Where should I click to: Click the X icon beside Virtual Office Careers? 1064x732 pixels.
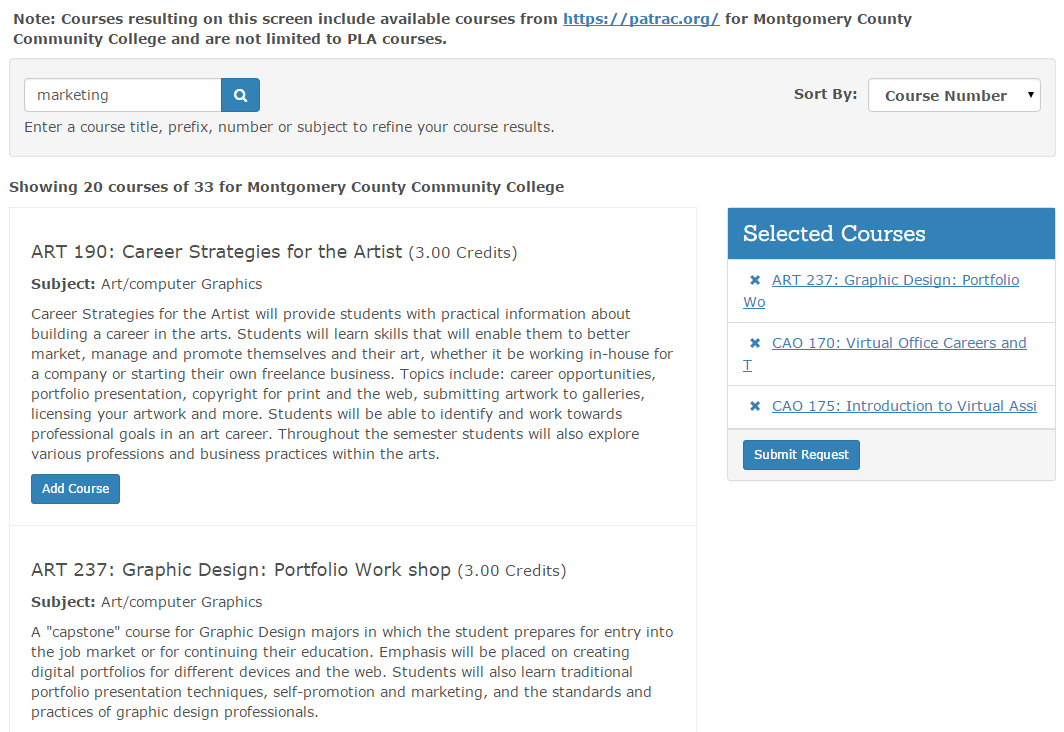point(753,342)
